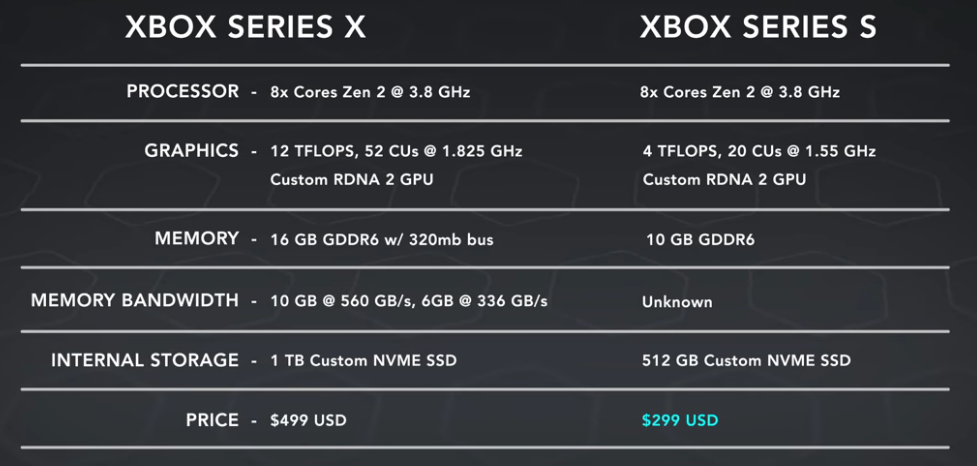
Task: Select the GRAPHICS row label
Action: (x=191, y=151)
